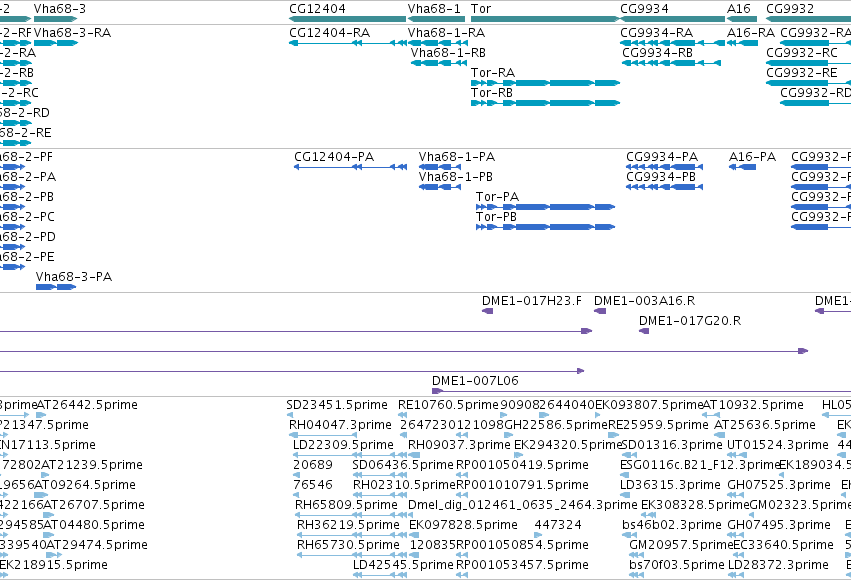This screenshot has width=851, height=580.
Task: Click the LD36315.3prime EST label
Action: [x=670, y=485]
